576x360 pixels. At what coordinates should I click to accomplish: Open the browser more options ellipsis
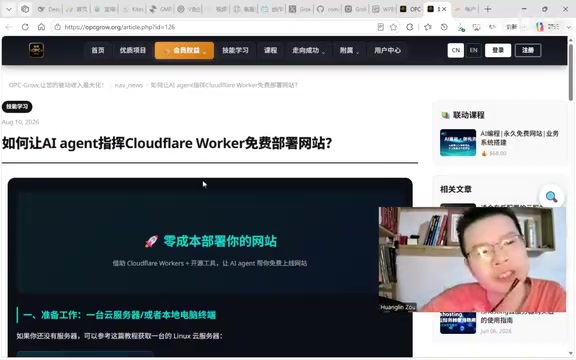pyautogui.click(x=524, y=27)
